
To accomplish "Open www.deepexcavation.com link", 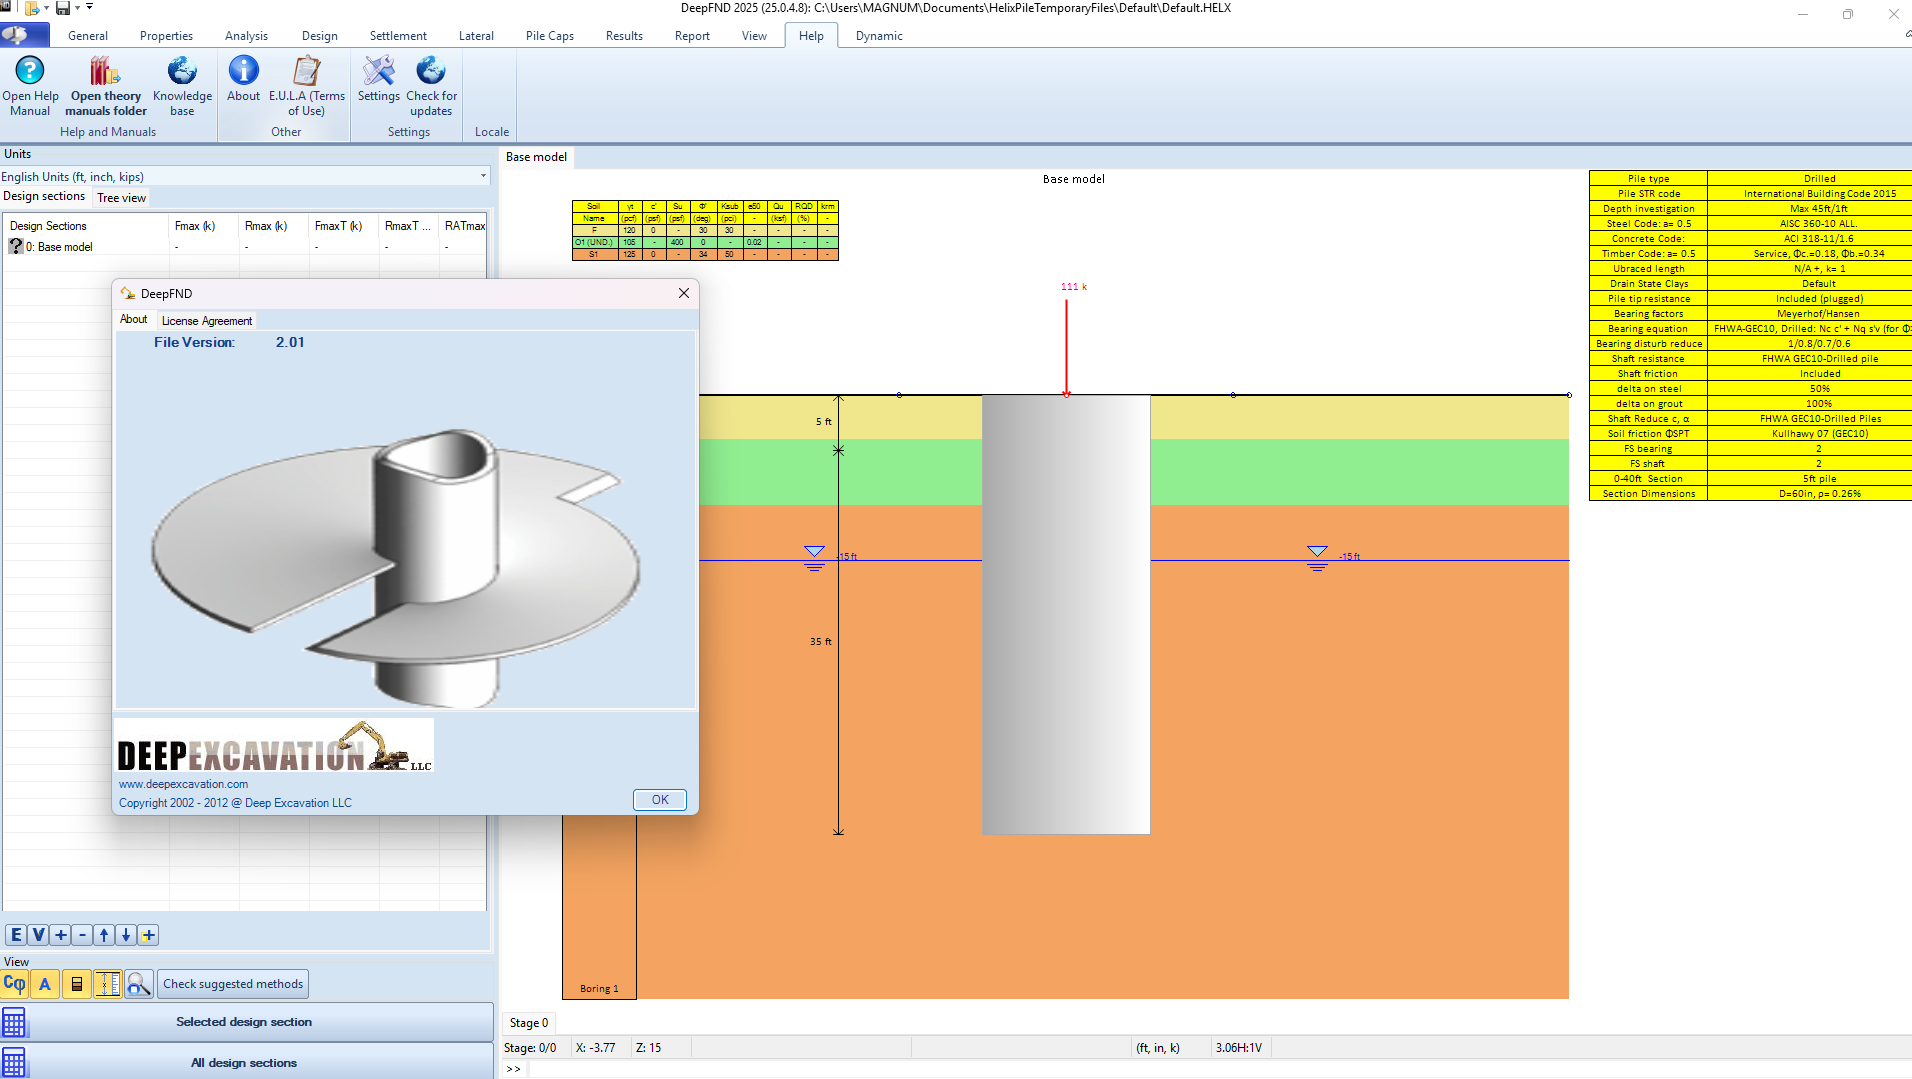I will click(184, 785).
